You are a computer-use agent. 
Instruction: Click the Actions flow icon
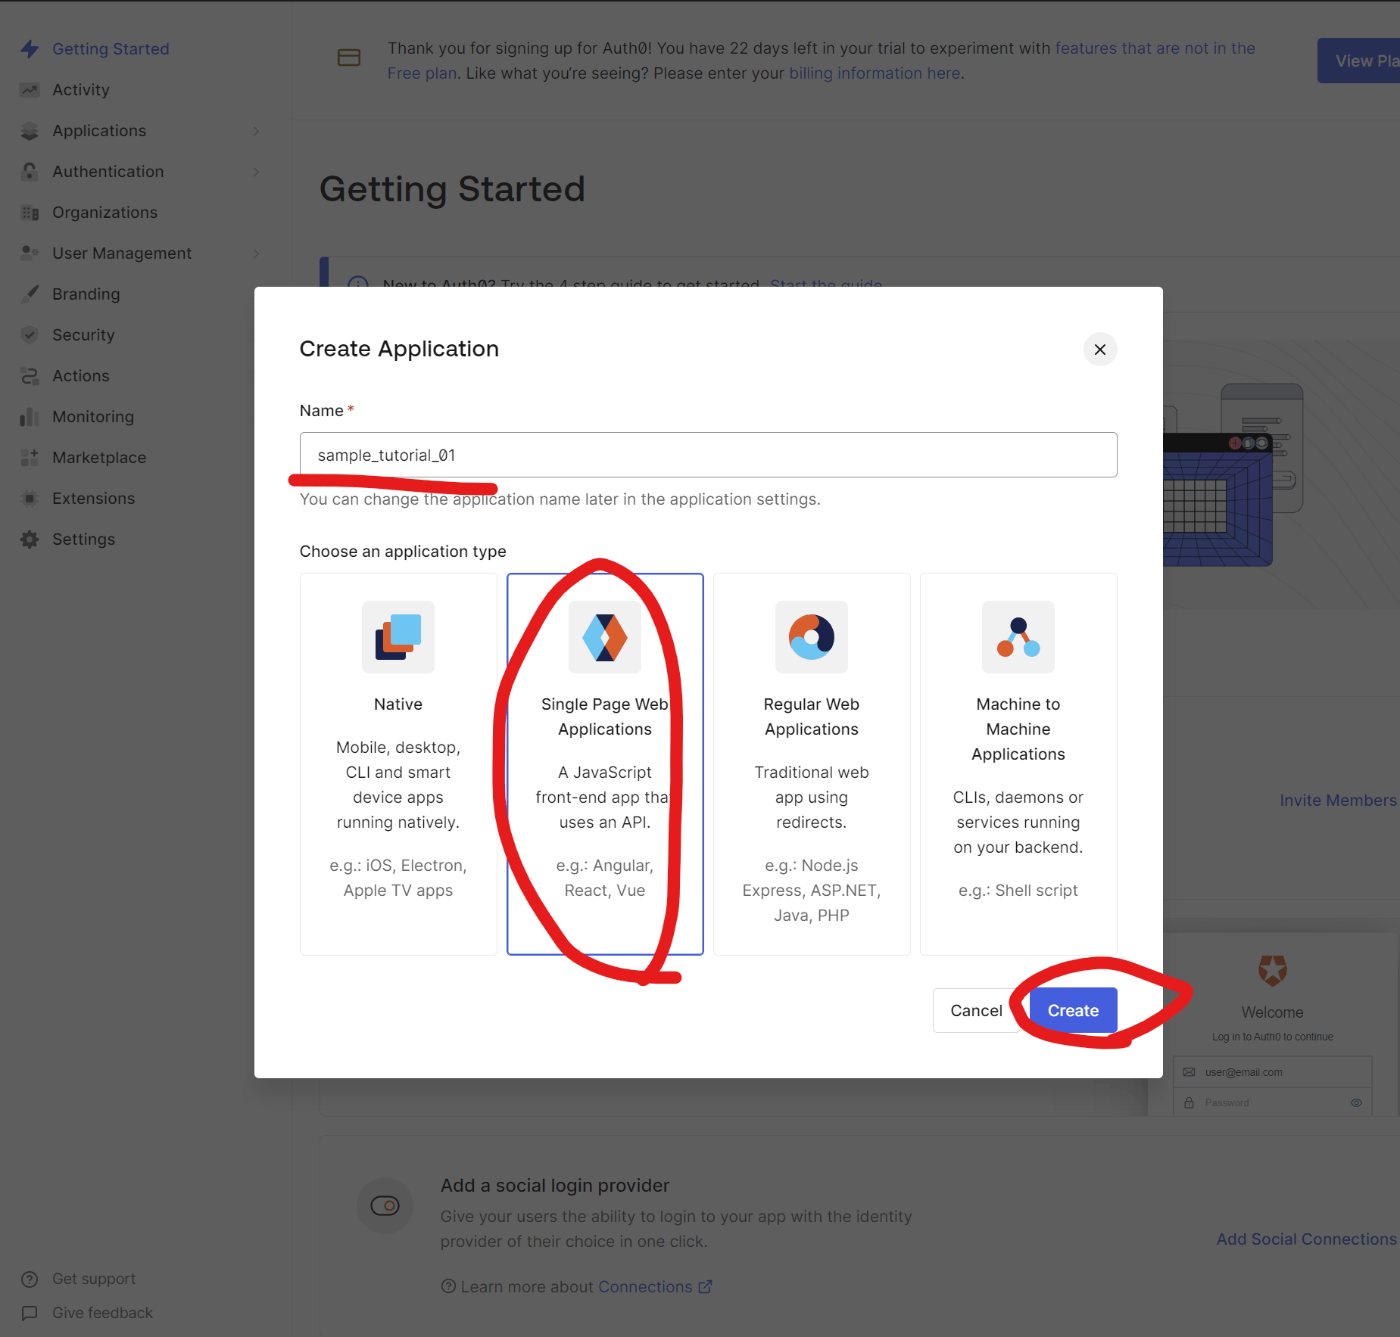(30, 376)
